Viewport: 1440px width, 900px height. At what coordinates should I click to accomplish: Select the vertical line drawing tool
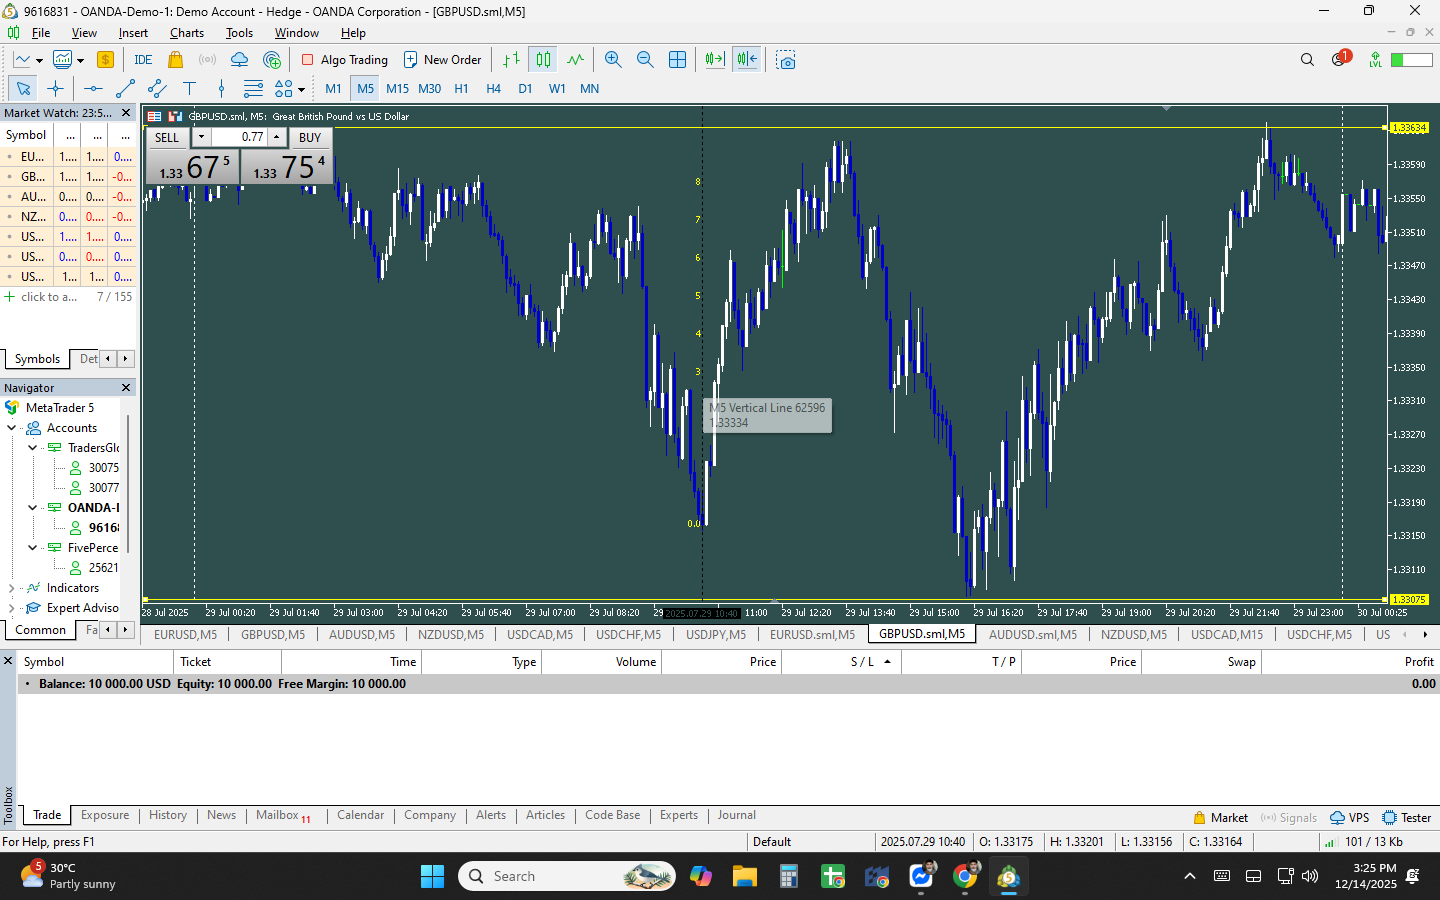(x=221, y=88)
